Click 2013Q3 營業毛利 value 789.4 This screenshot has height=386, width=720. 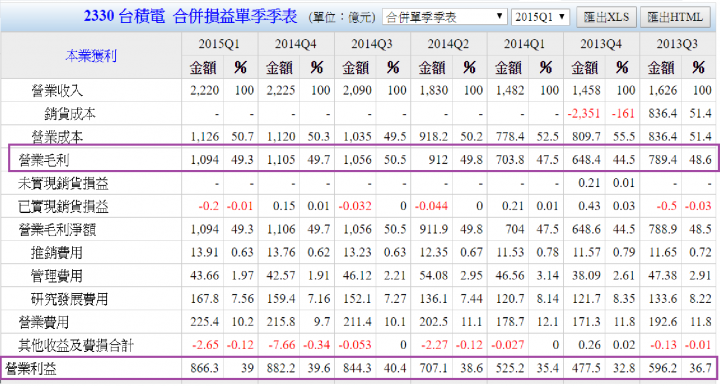(x=662, y=160)
